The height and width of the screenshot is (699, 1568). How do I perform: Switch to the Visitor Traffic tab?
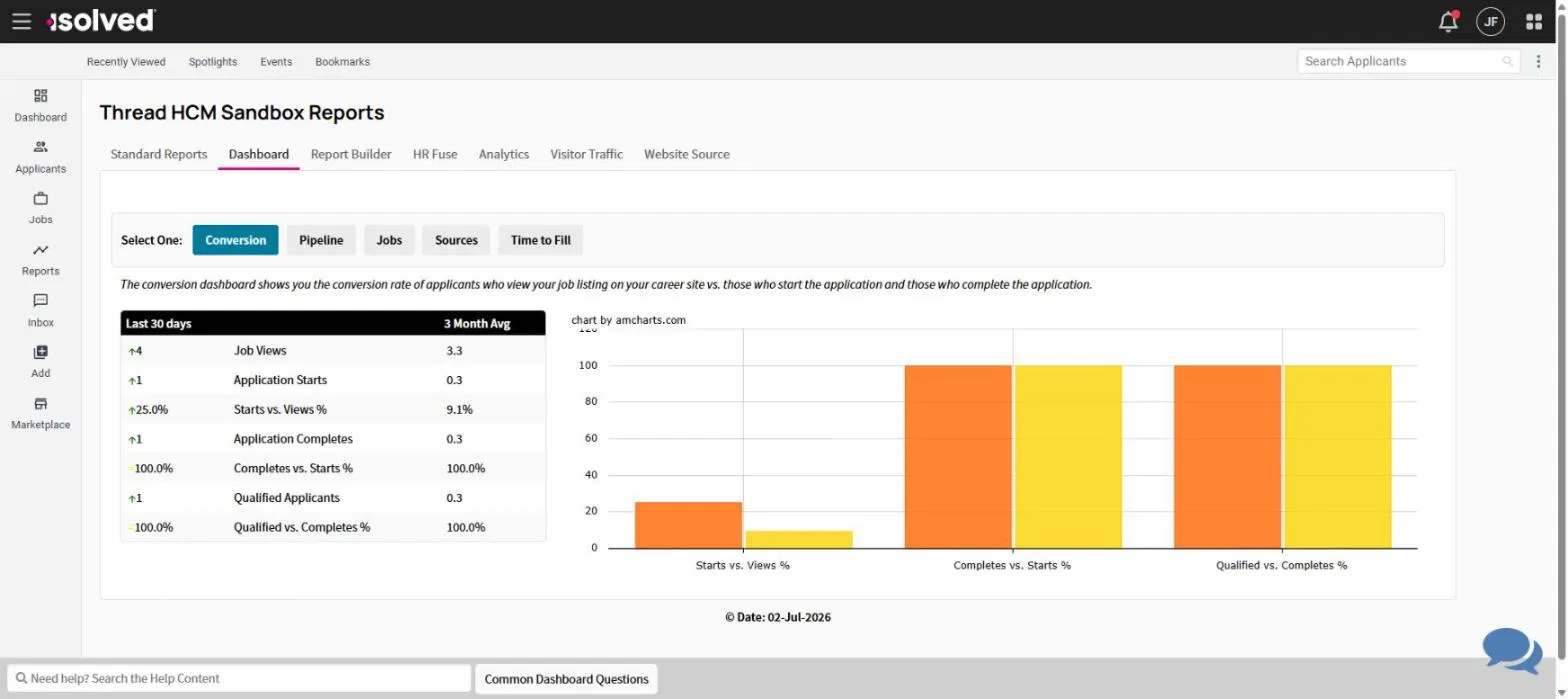[586, 154]
